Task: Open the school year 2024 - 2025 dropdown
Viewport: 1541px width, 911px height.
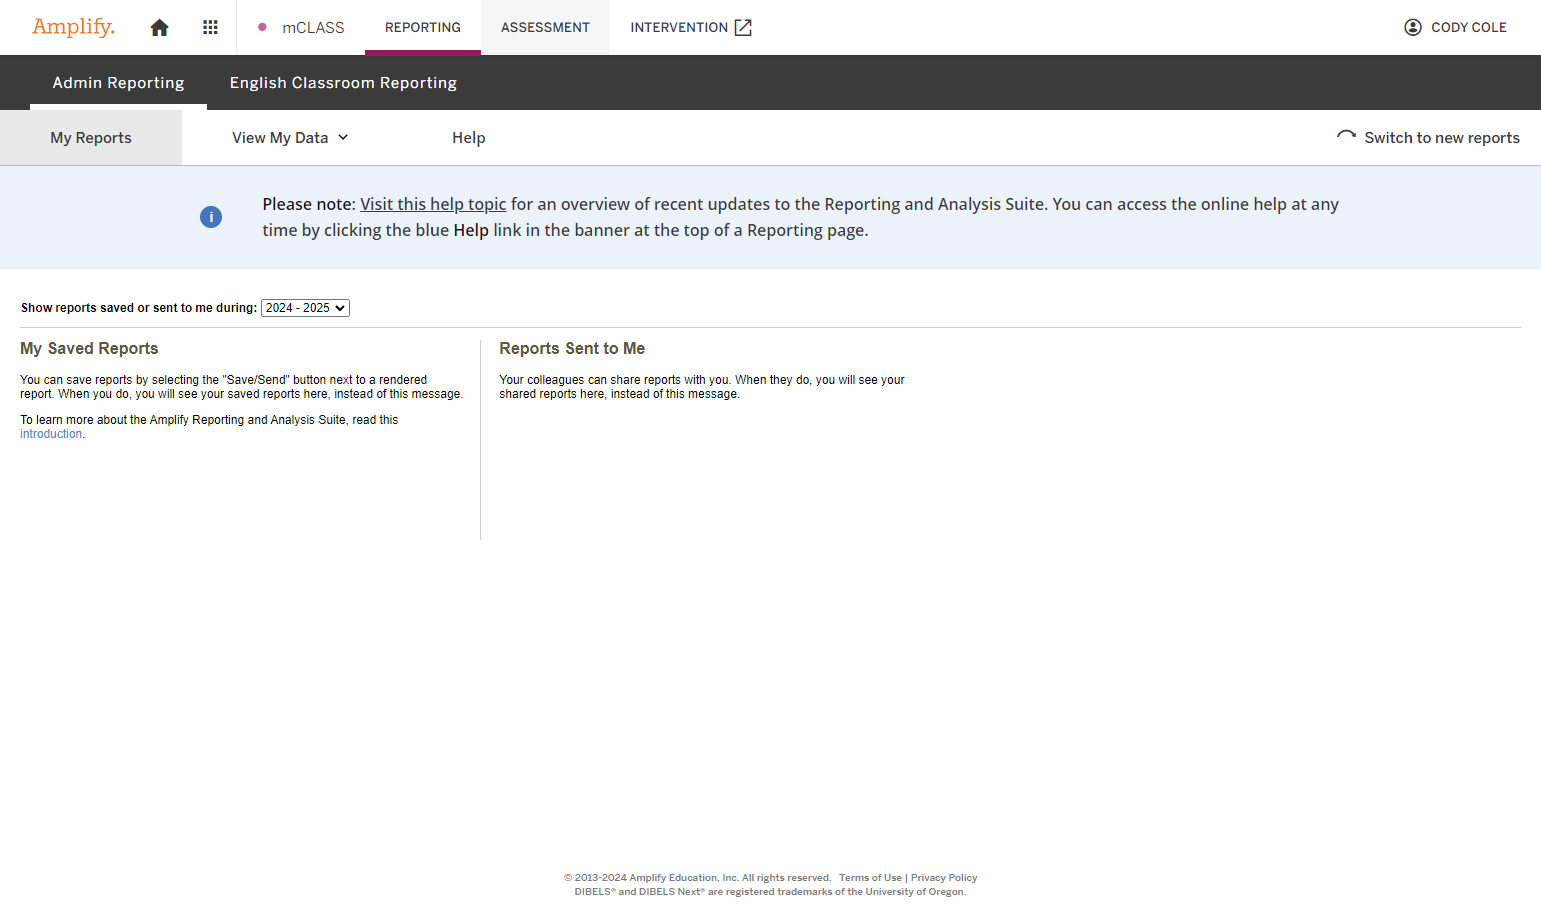Action: tap(305, 308)
